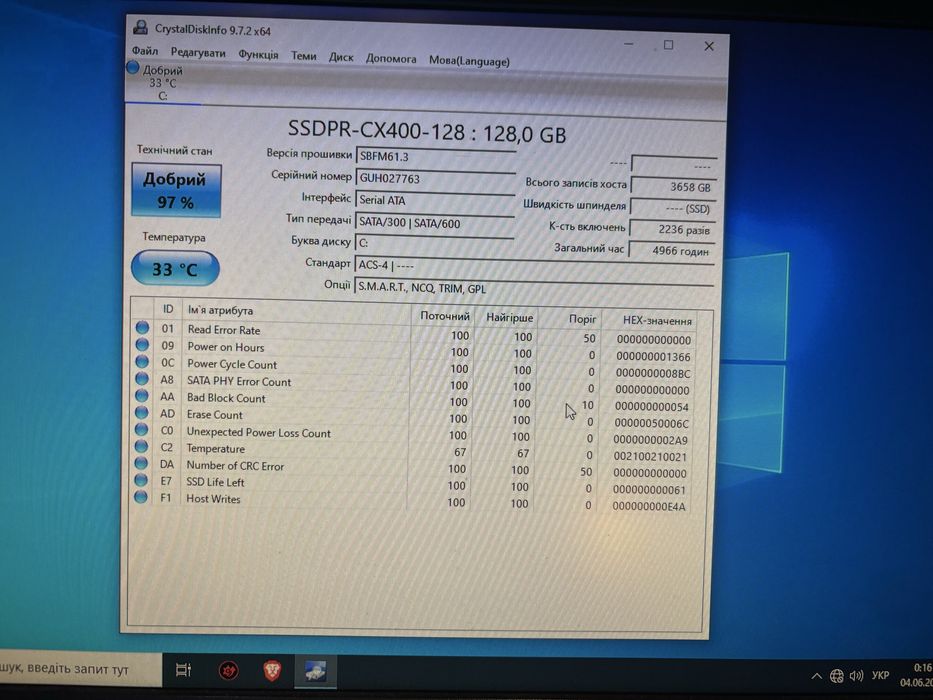Click the status icon for Power on Hours

click(142, 344)
